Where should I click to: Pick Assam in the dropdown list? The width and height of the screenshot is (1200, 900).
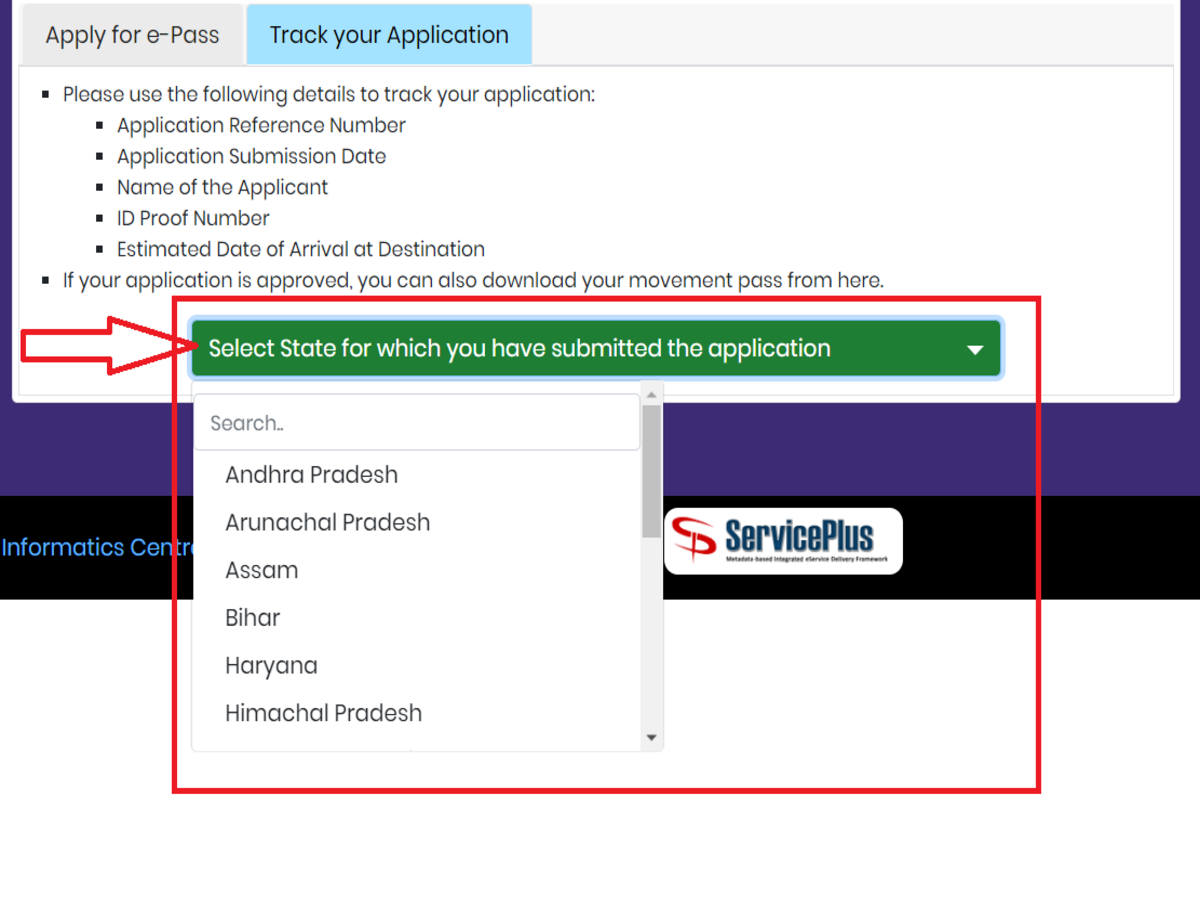(262, 571)
